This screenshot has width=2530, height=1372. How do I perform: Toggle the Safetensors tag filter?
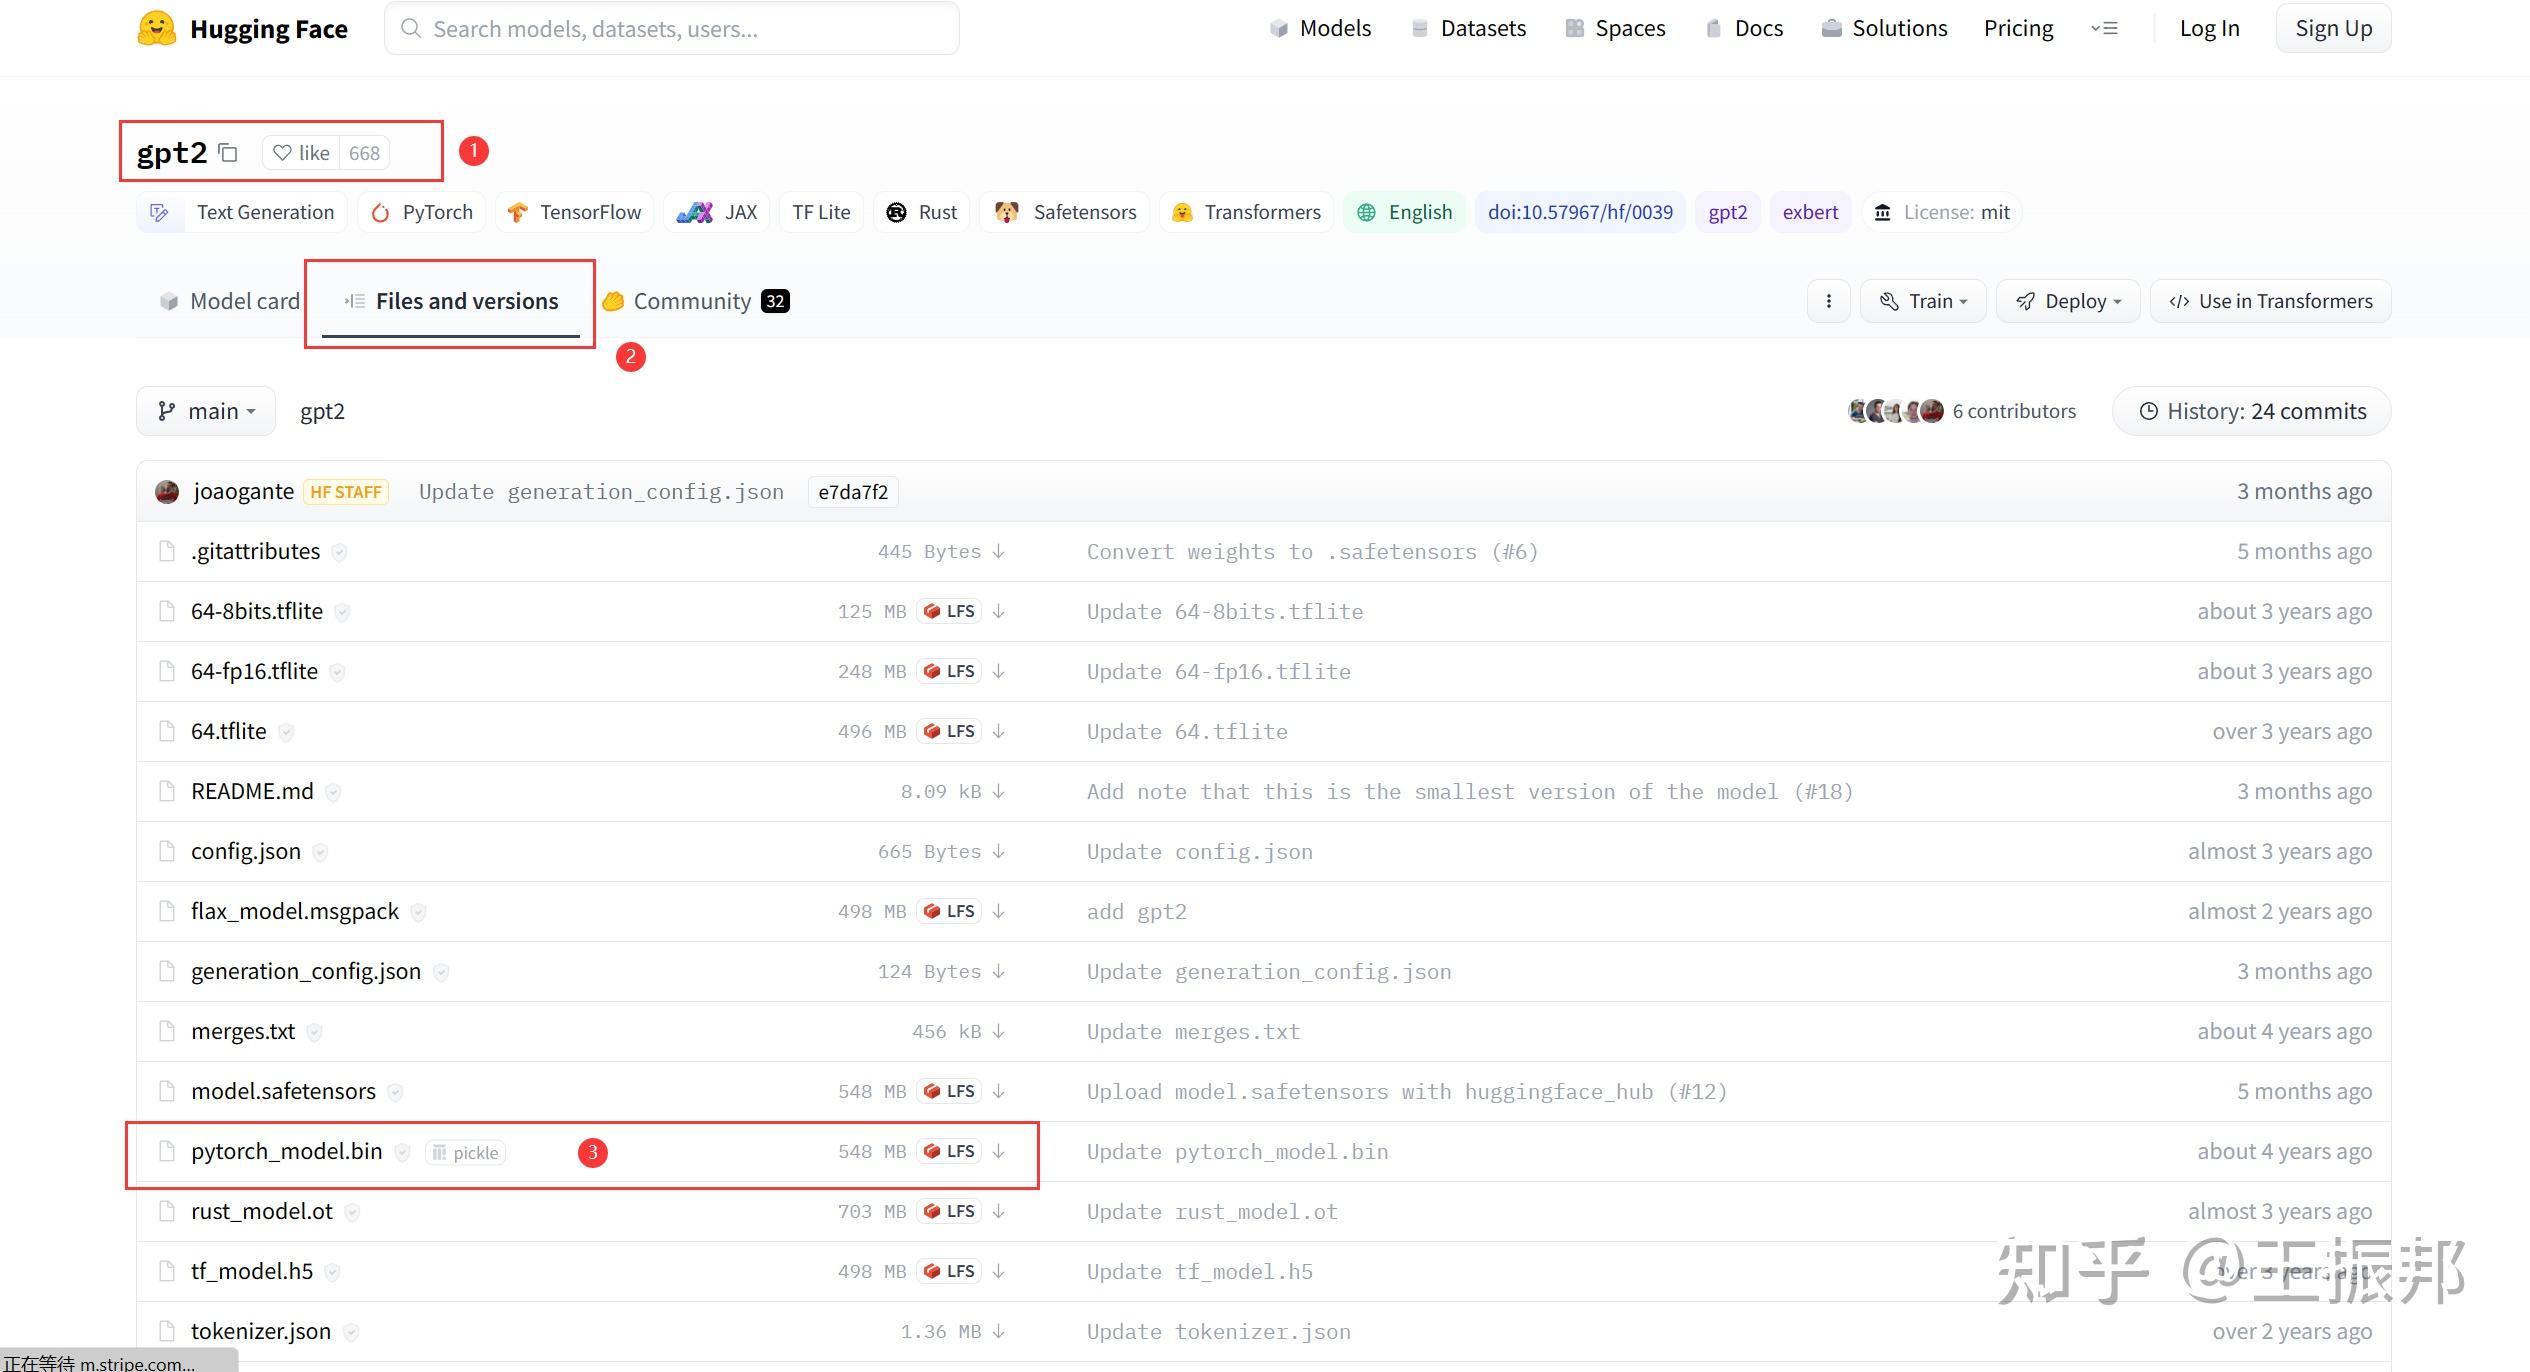1063,212
